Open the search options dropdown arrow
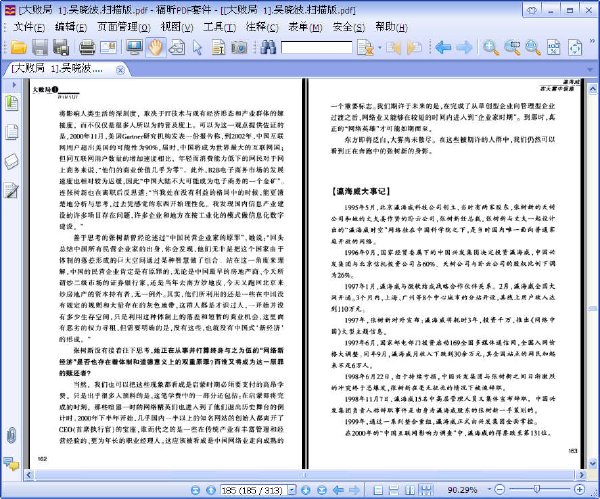Viewport: 600px width, 499px height. pyautogui.click(x=380, y=48)
